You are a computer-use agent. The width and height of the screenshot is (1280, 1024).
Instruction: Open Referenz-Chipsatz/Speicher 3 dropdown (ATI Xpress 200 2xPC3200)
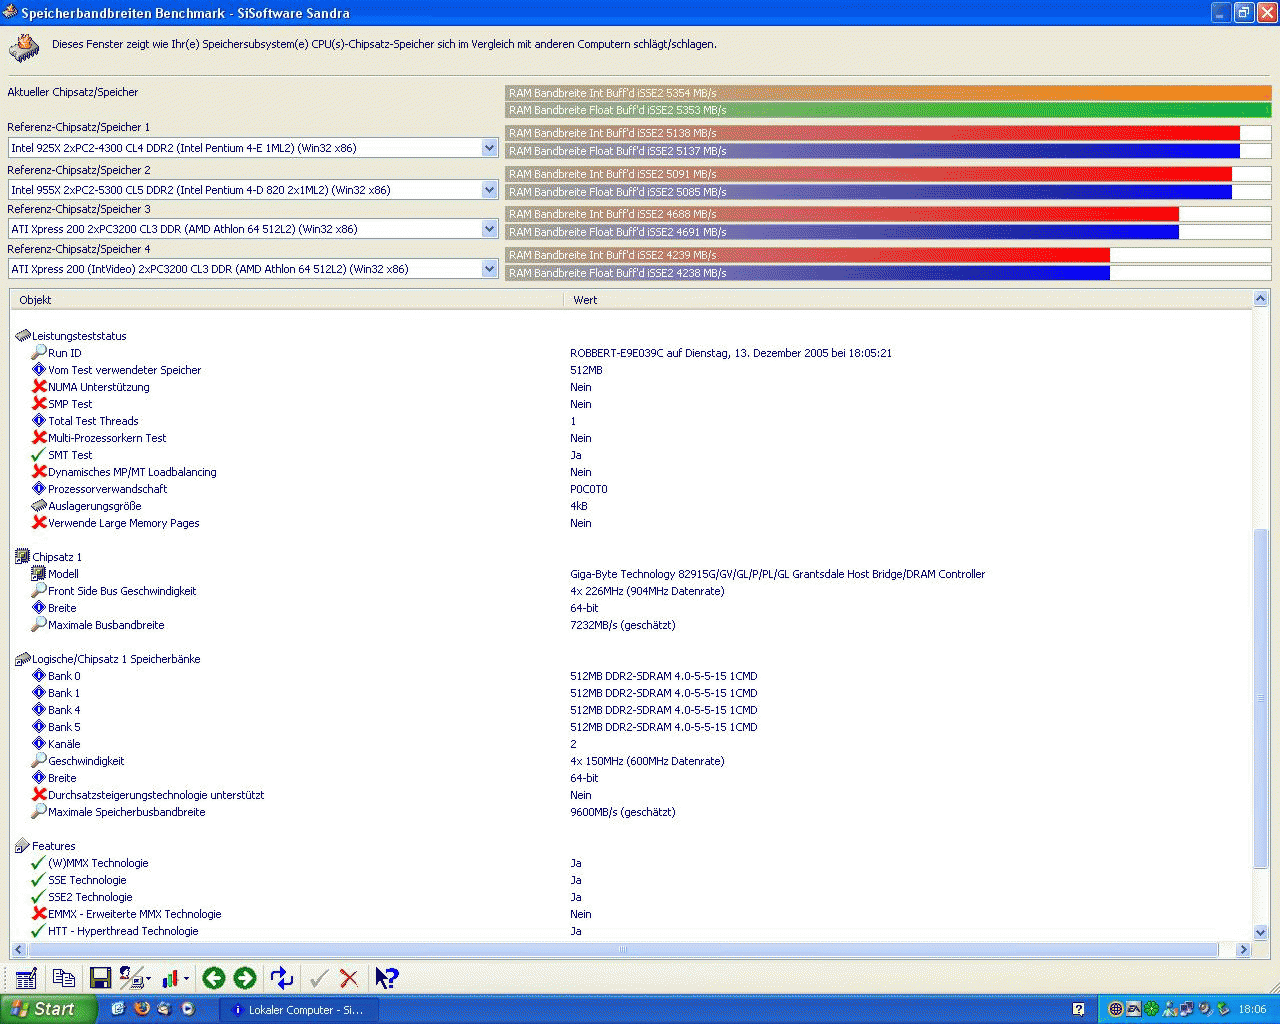pos(489,229)
